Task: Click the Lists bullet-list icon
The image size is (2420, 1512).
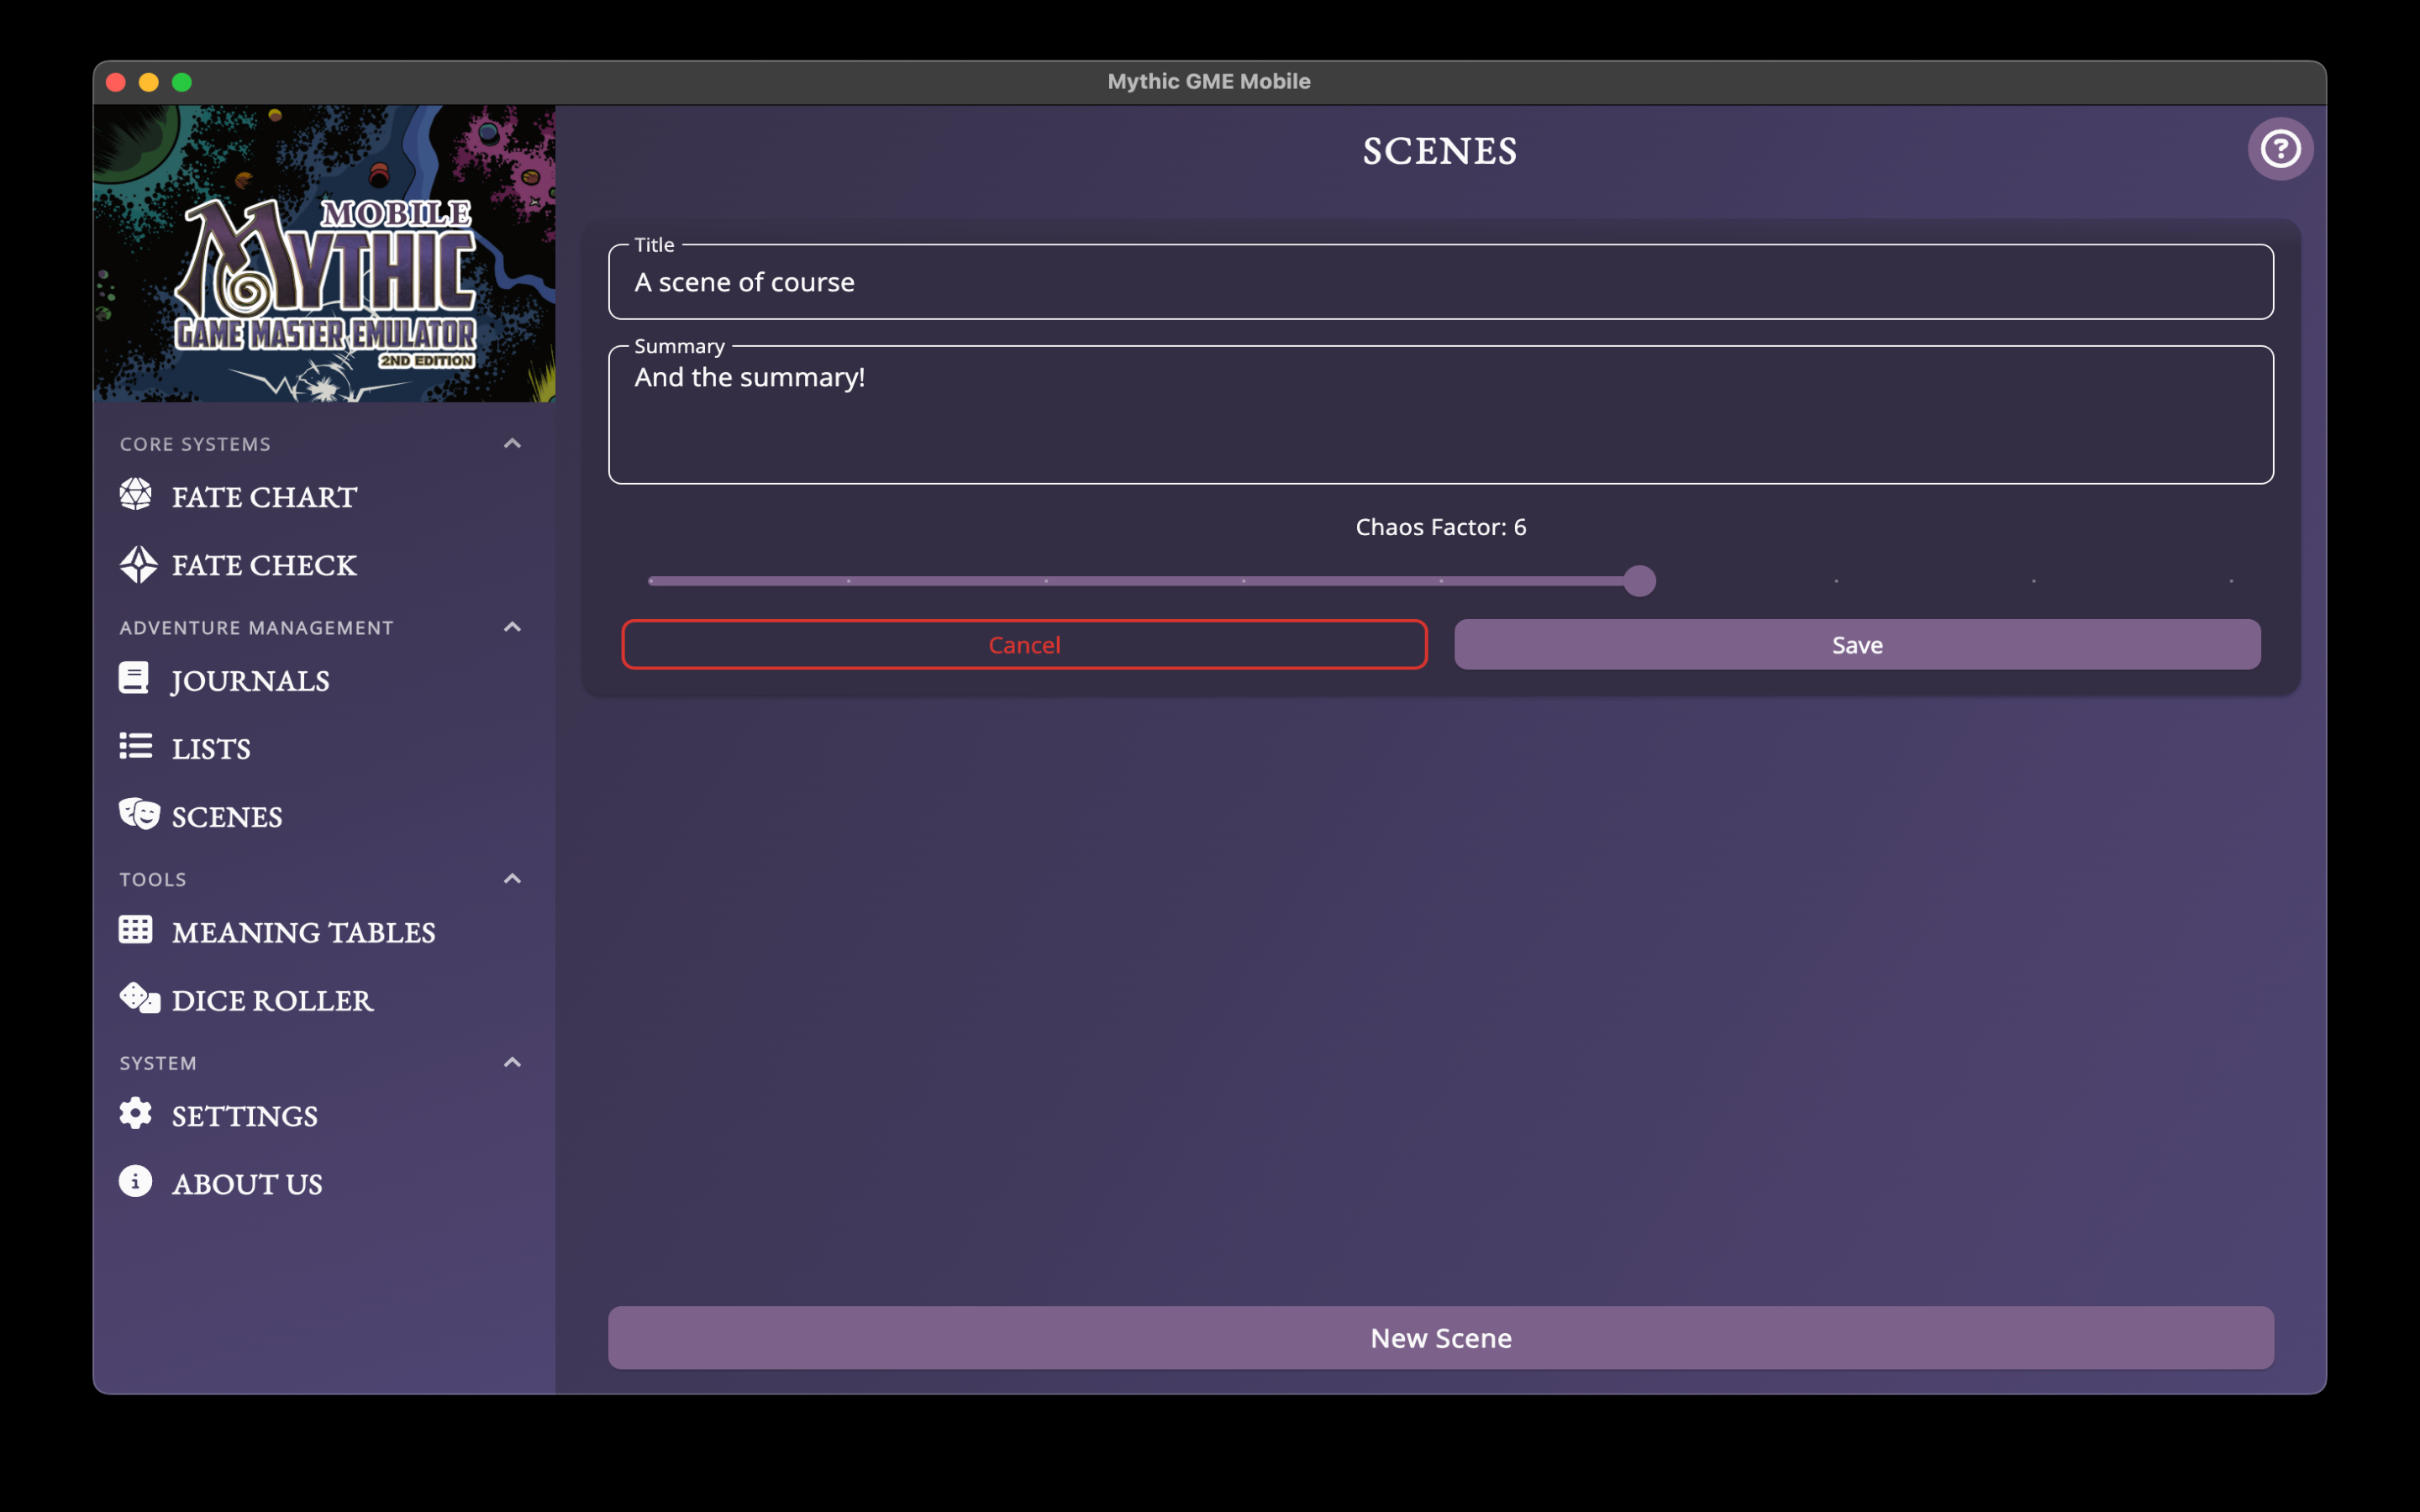Action: 136,746
